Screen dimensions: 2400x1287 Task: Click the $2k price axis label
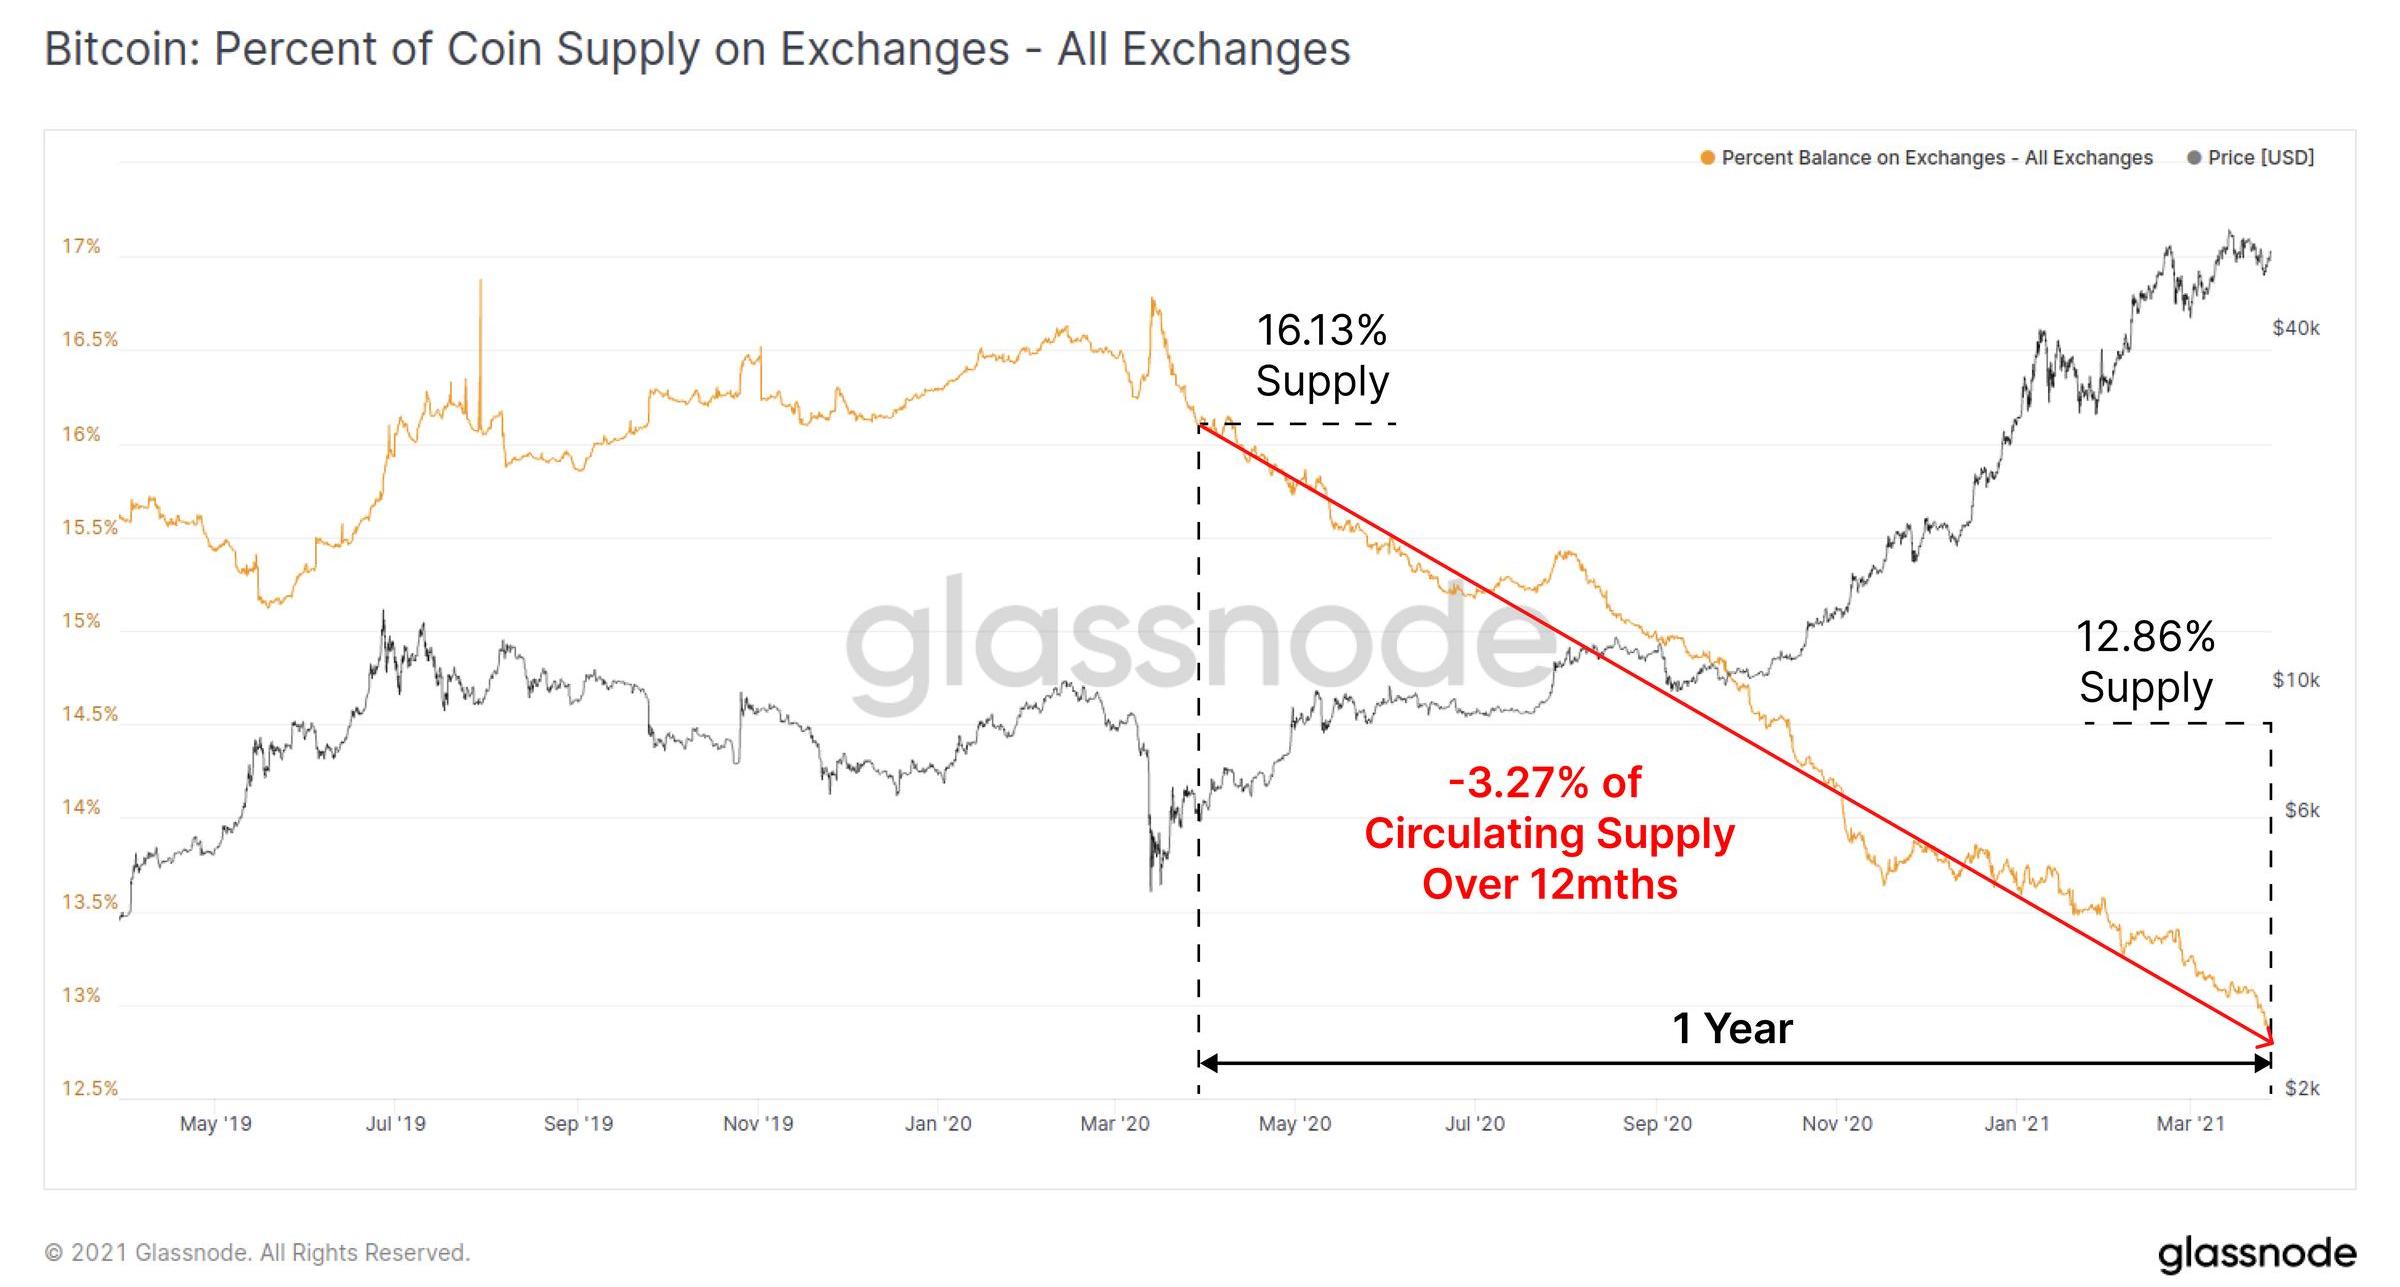coord(2302,1088)
